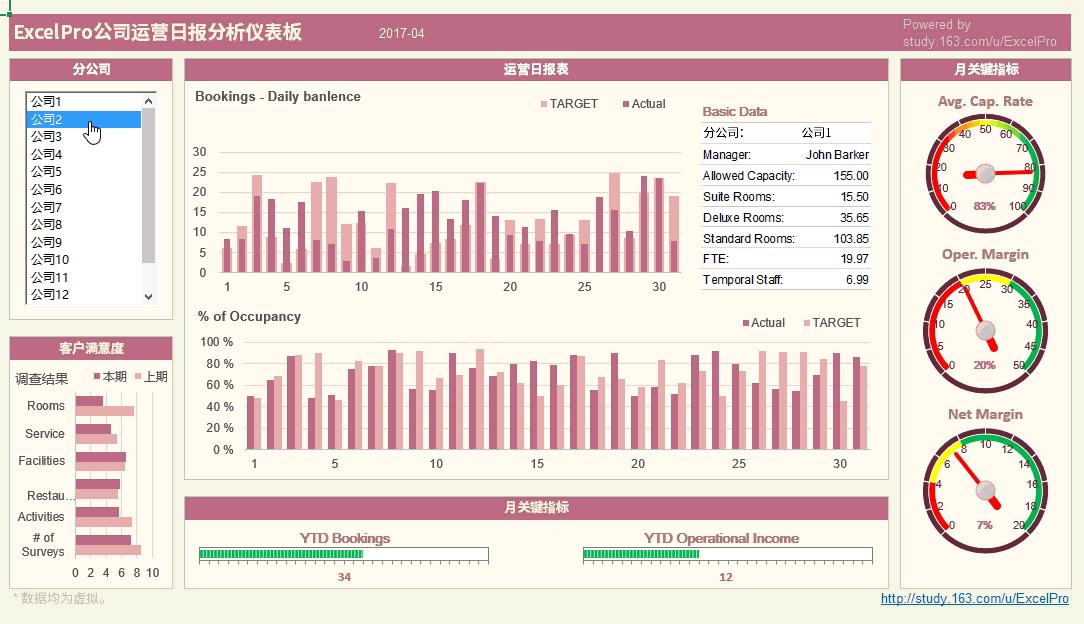Click the 客户满意度 panel header
The image size is (1084, 624).
coord(91,348)
